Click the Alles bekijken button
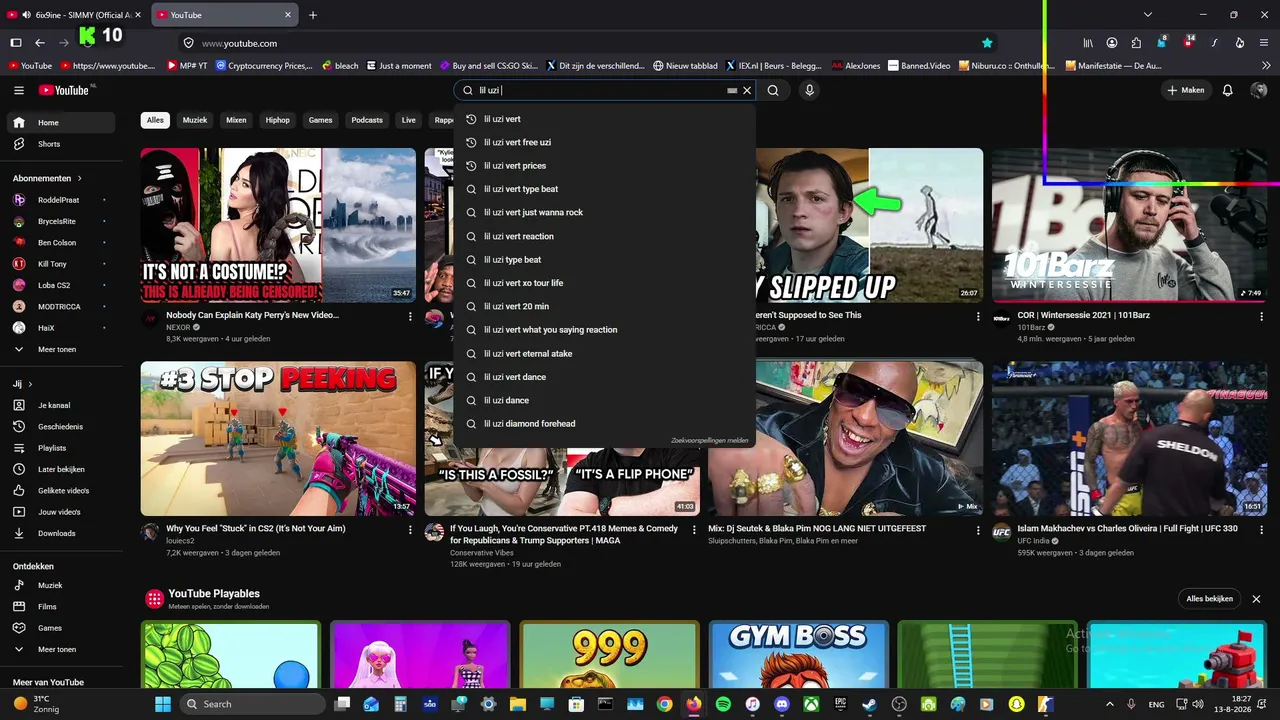 pos(1210,599)
